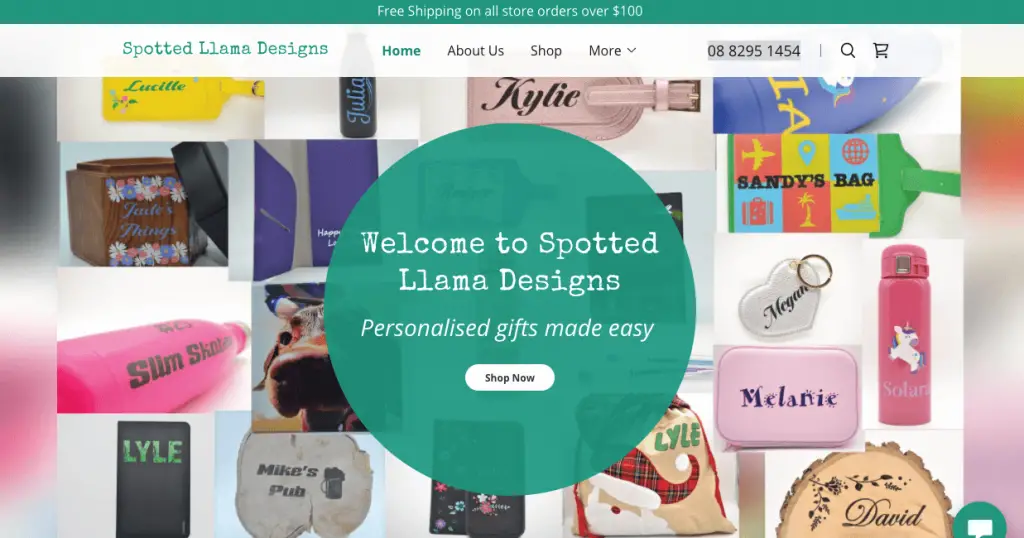Viewport: 1024px width, 538px height.
Task: Expand the More menu chevron
Action: (x=631, y=50)
